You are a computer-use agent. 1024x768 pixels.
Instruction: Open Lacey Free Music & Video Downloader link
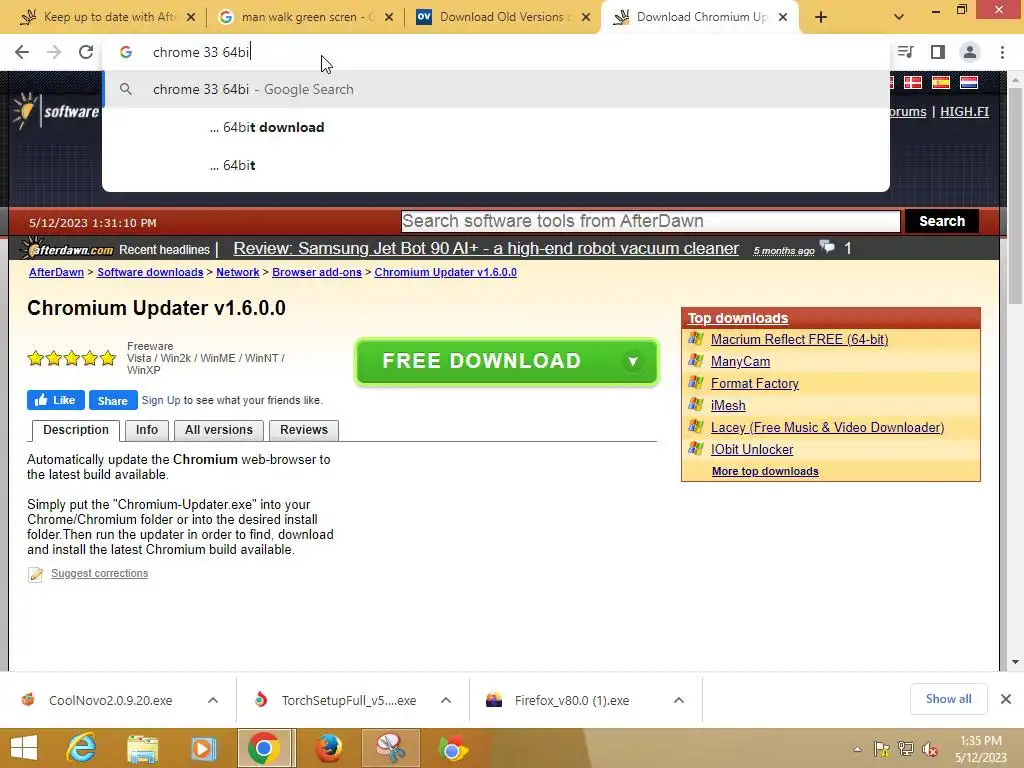point(827,428)
